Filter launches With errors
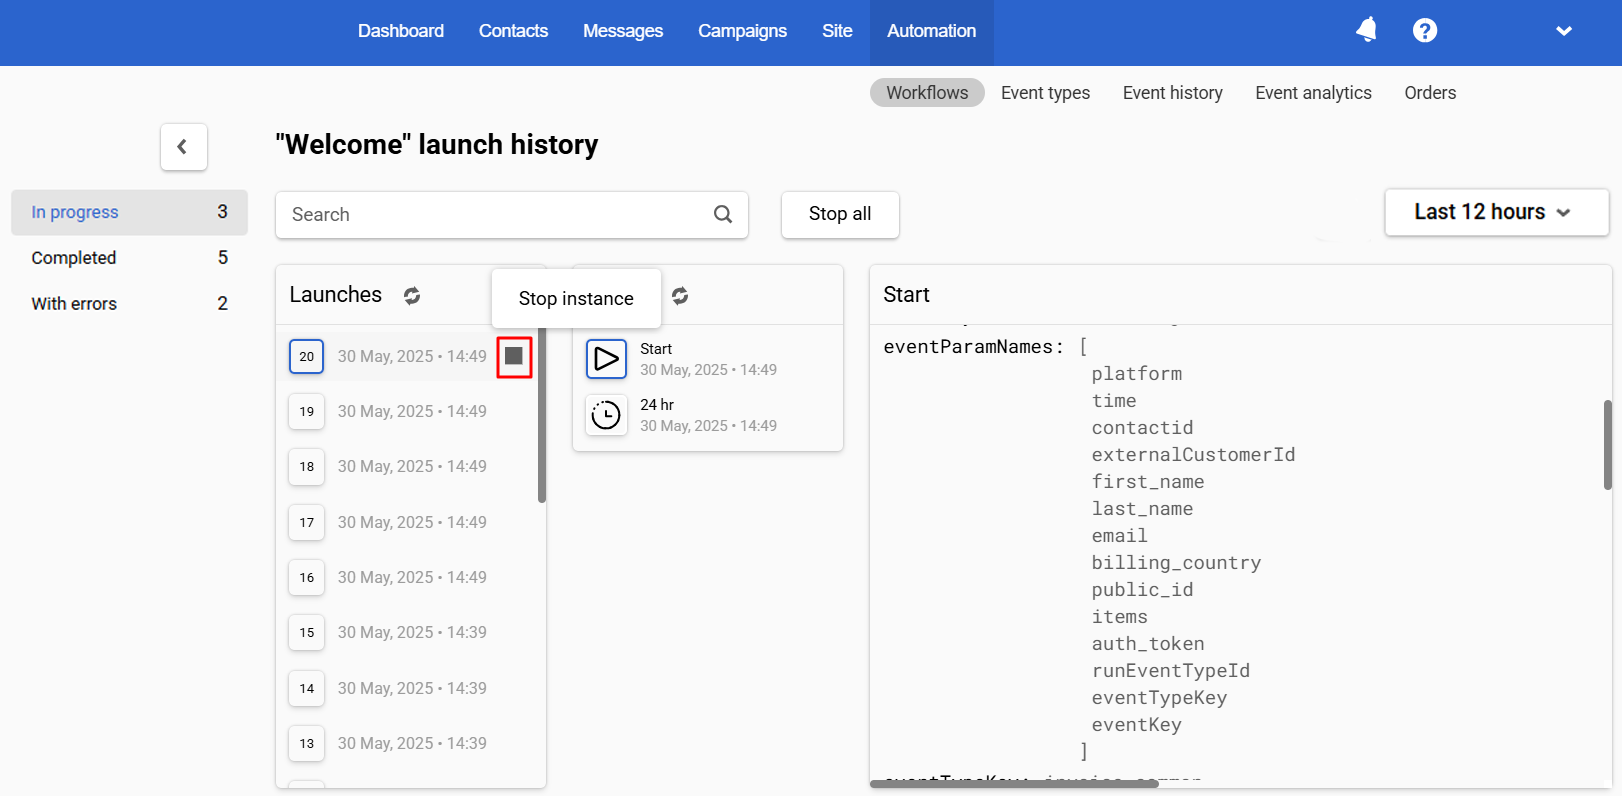 tap(129, 304)
